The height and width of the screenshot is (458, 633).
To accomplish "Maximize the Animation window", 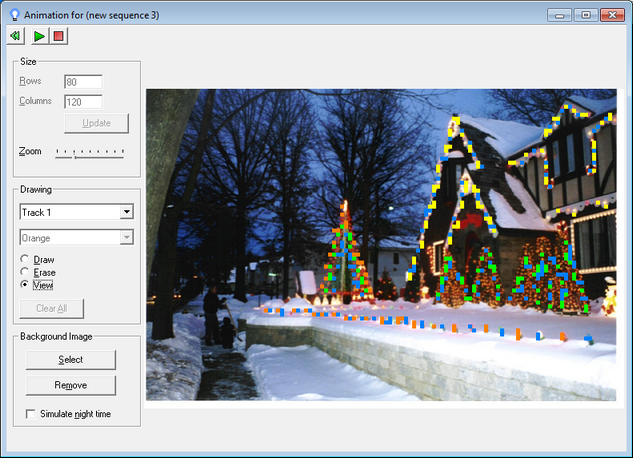I will click(586, 15).
